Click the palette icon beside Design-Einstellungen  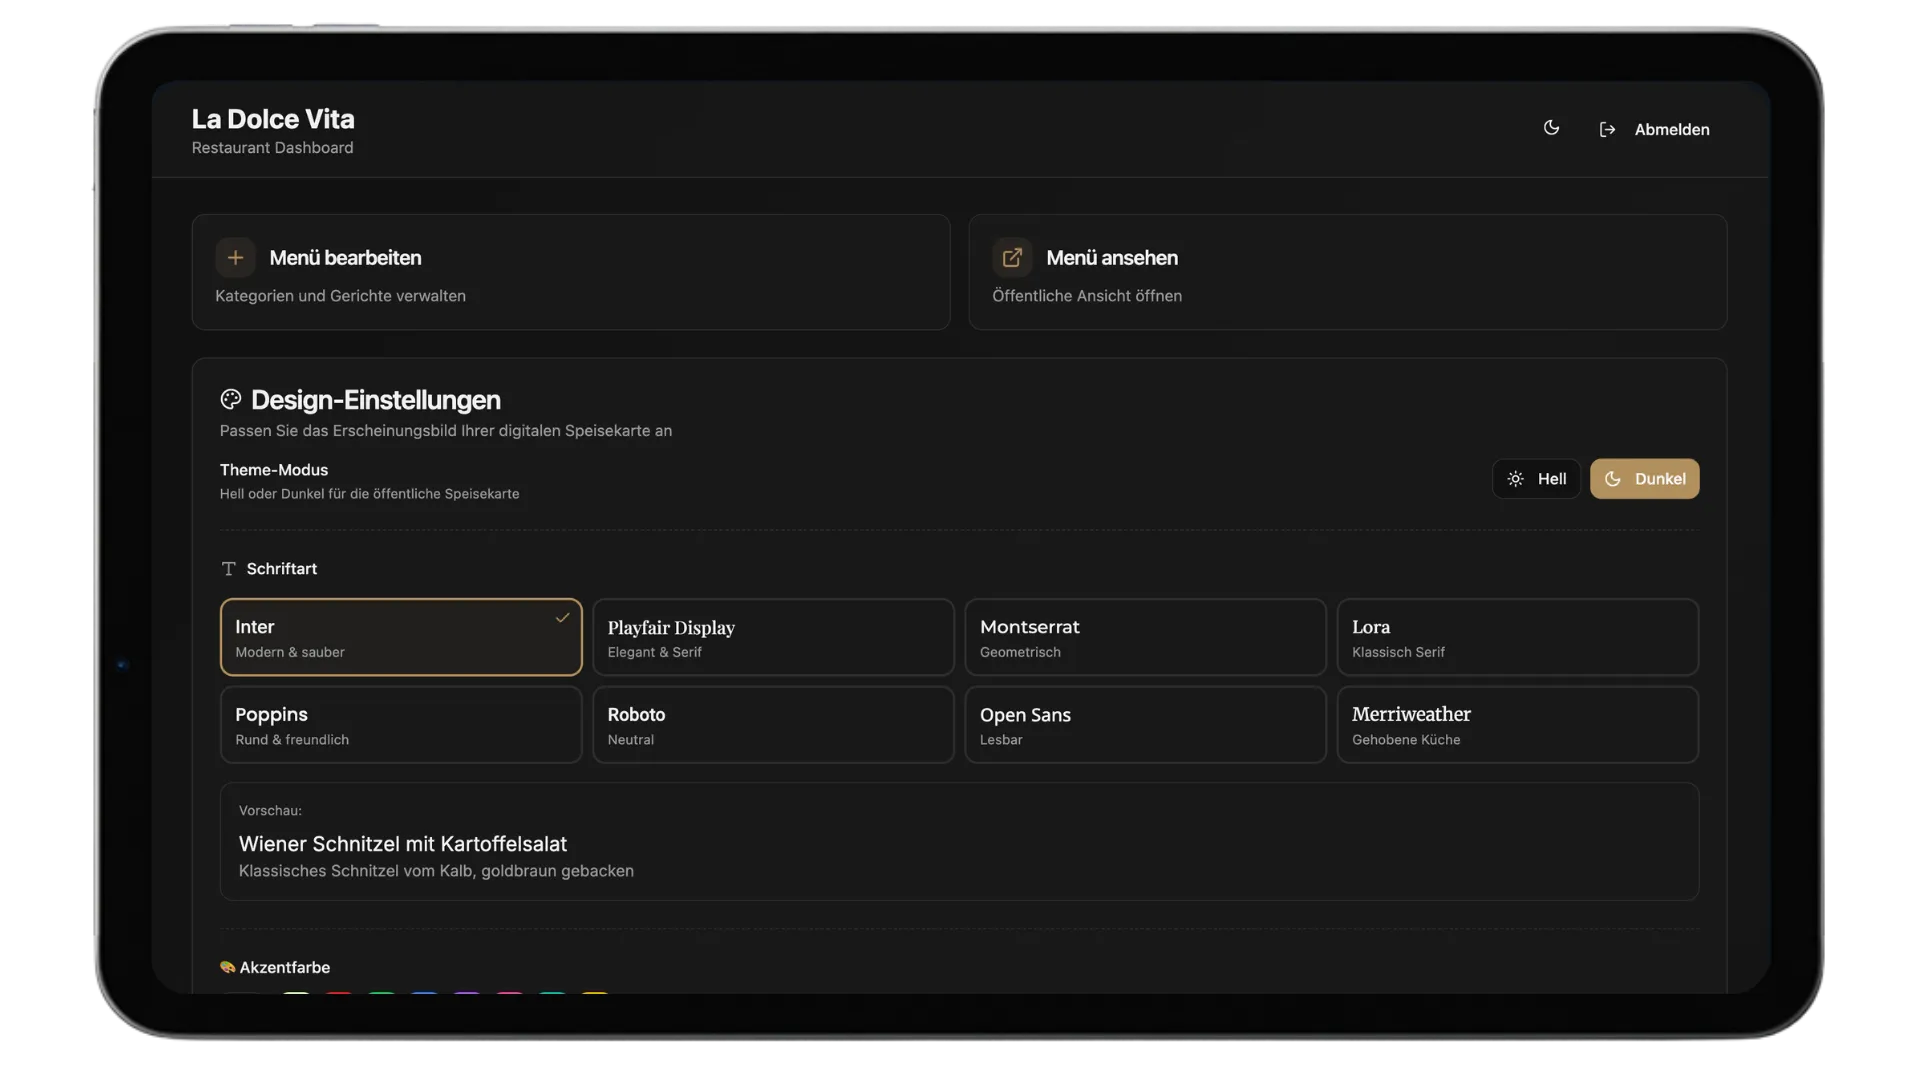click(x=231, y=400)
